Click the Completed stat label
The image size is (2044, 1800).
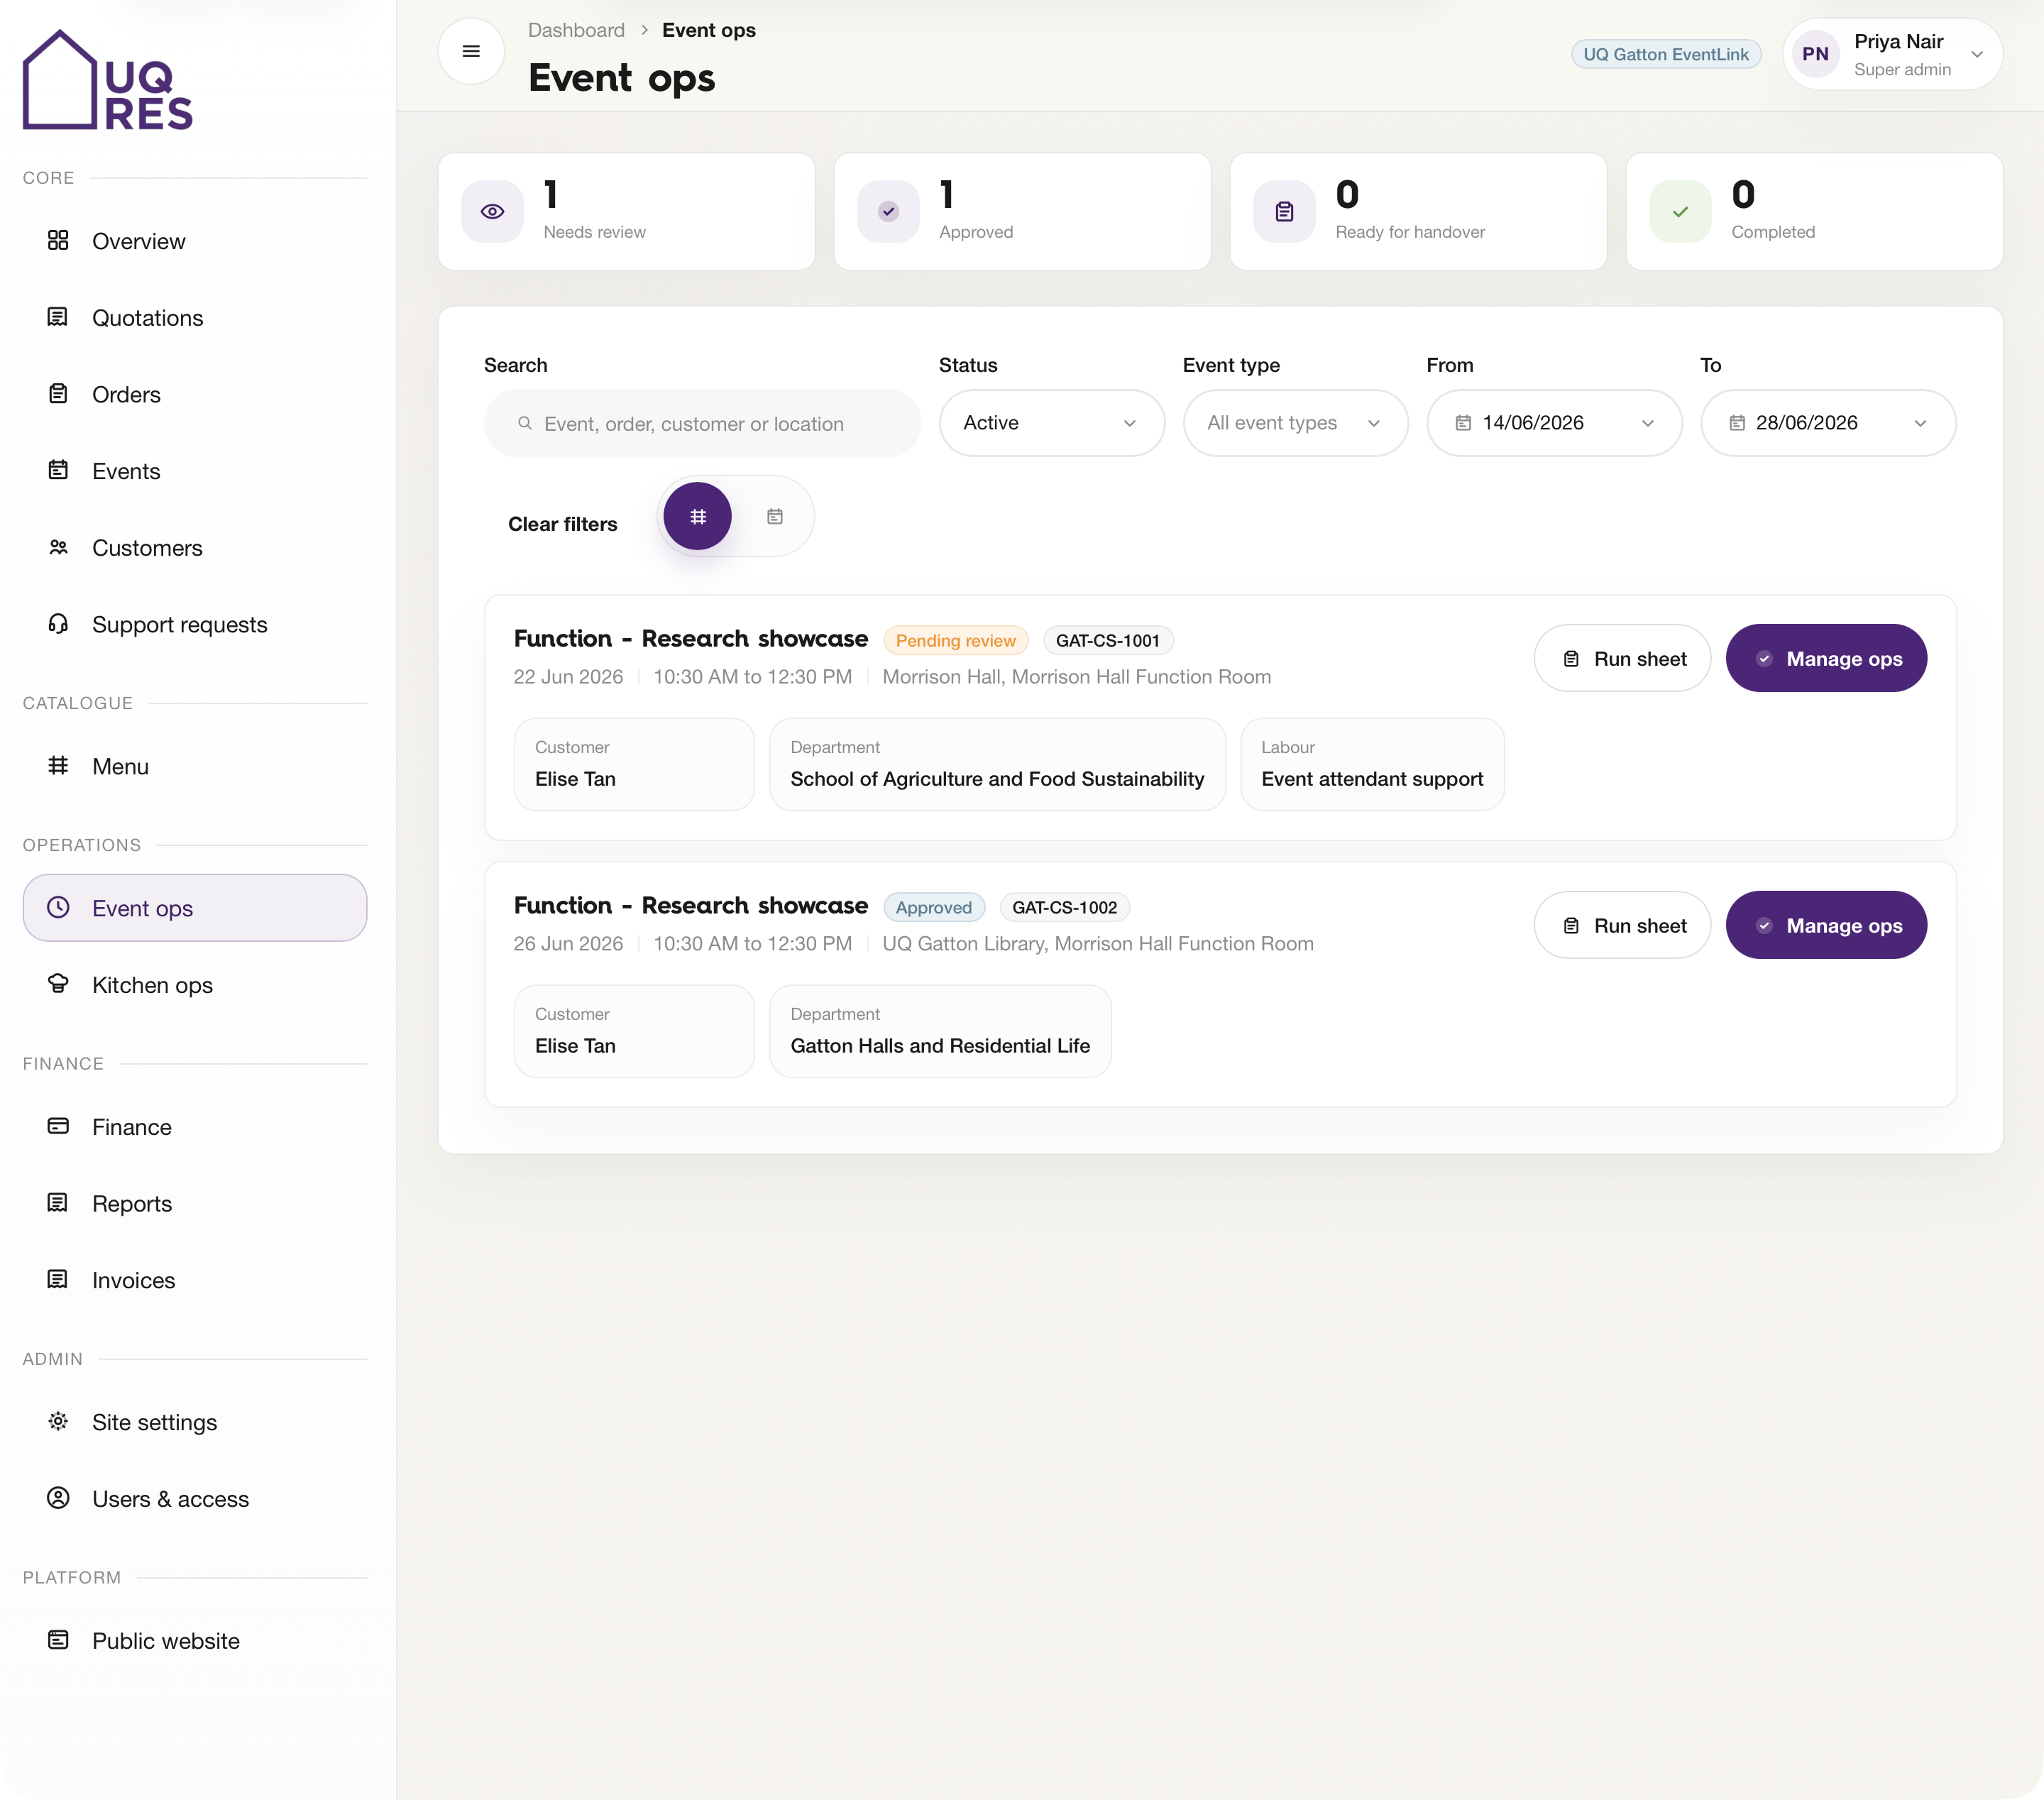(1773, 232)
